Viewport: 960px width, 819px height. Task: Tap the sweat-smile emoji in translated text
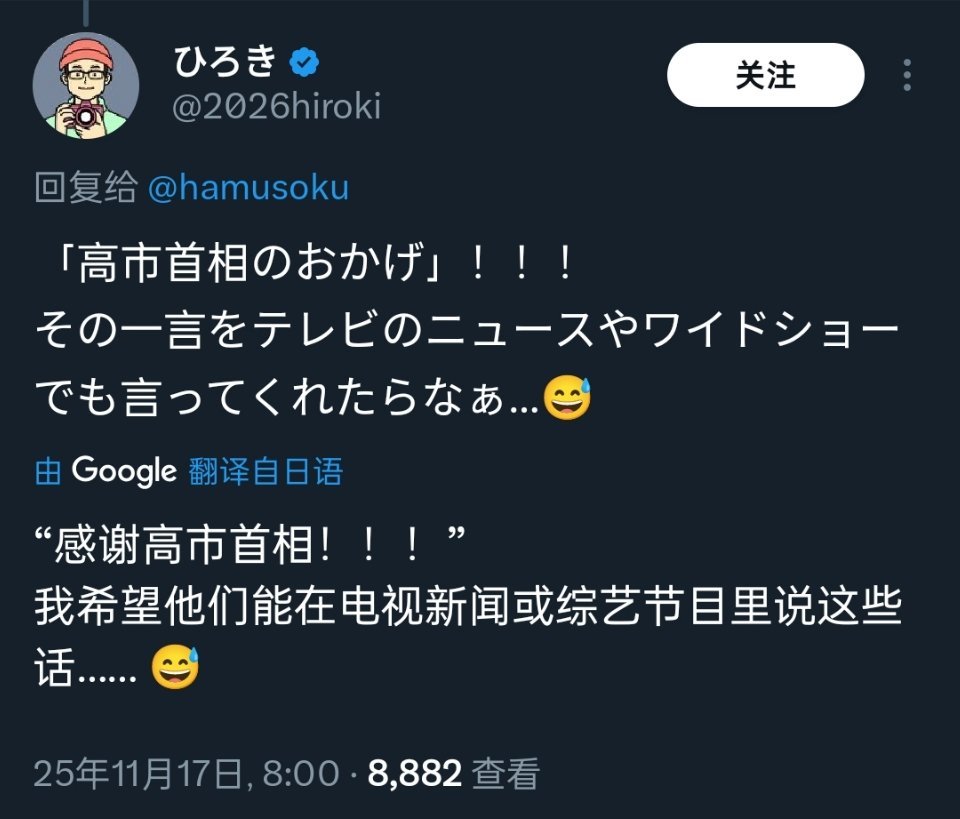[175, 667]
